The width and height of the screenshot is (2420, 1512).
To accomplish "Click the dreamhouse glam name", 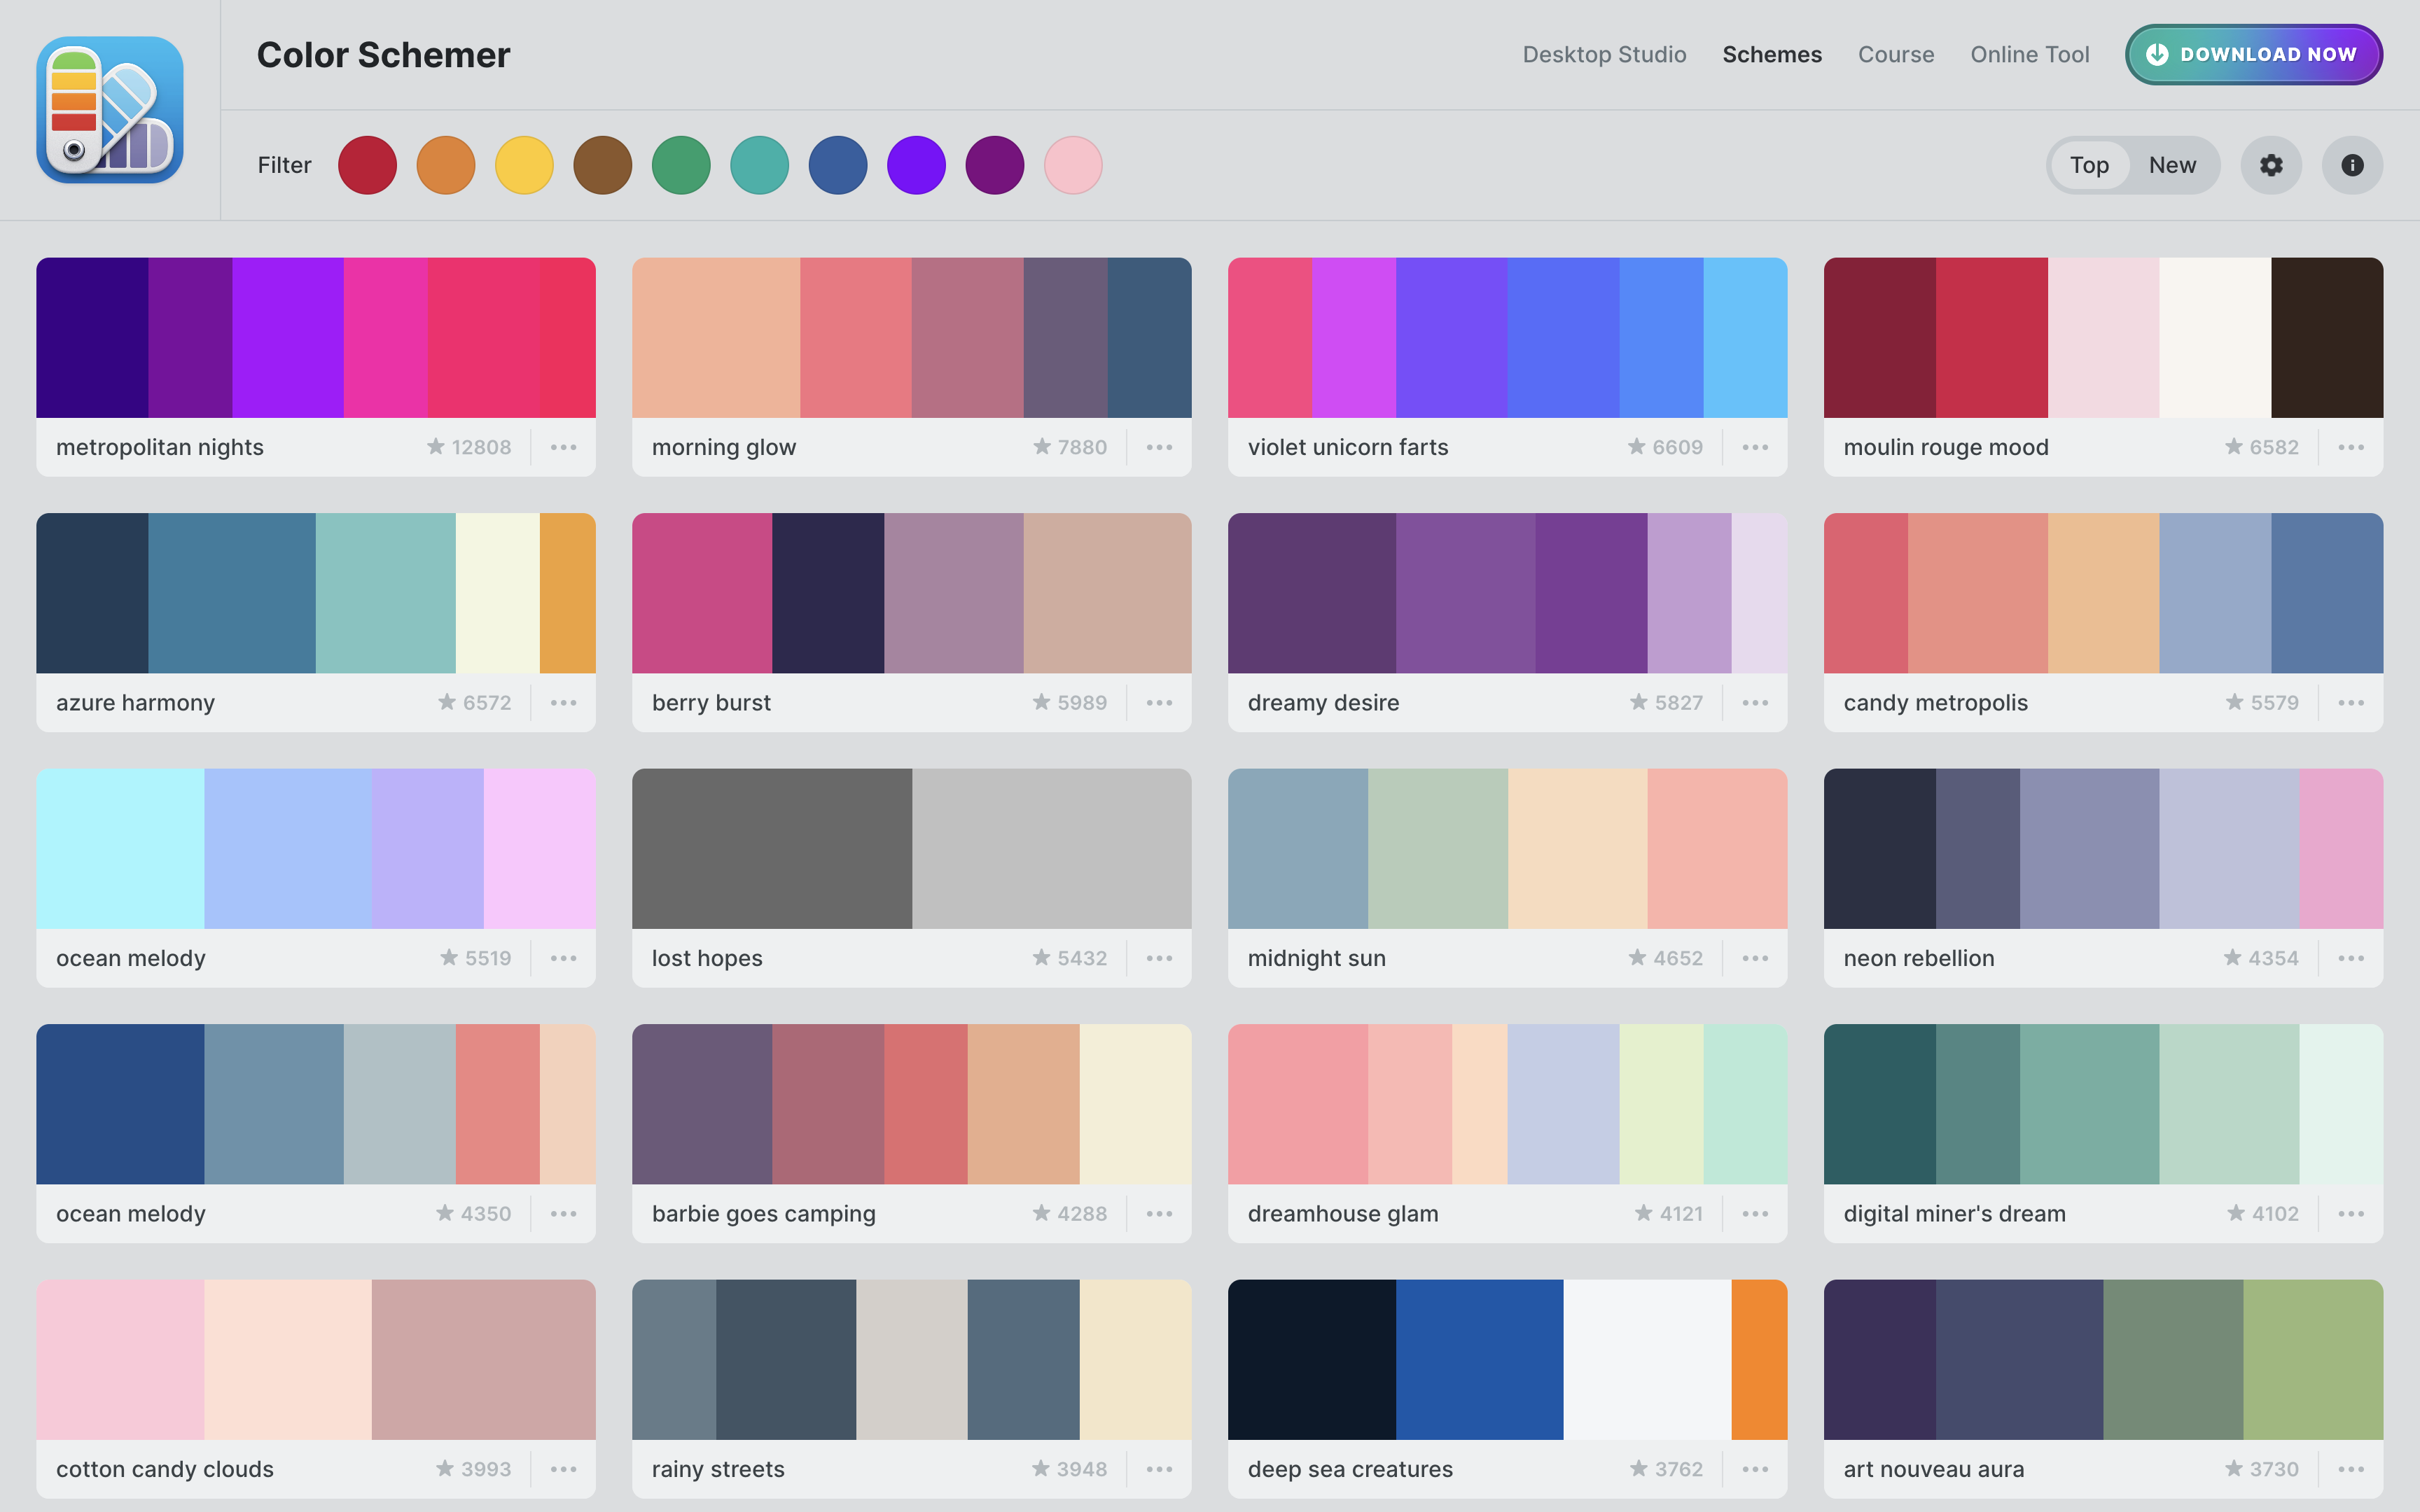I will click(1343, 1214).
